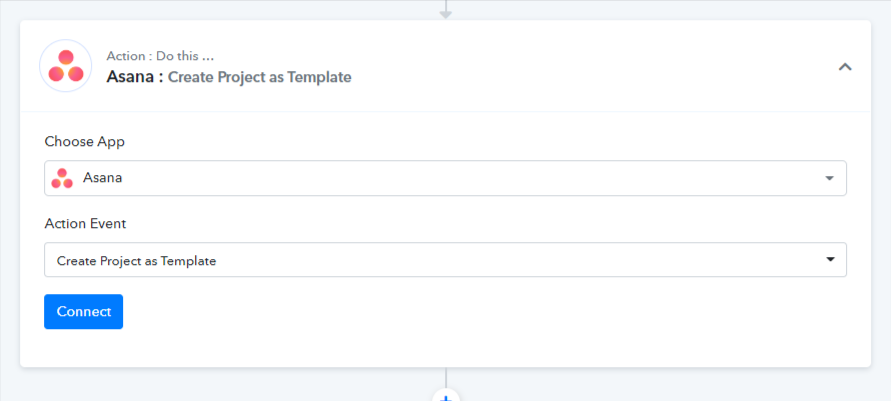Viewport: 891px width, 401px height.
Task: Click the gray caret in the Choose App field
Action: tap(829, 178)
